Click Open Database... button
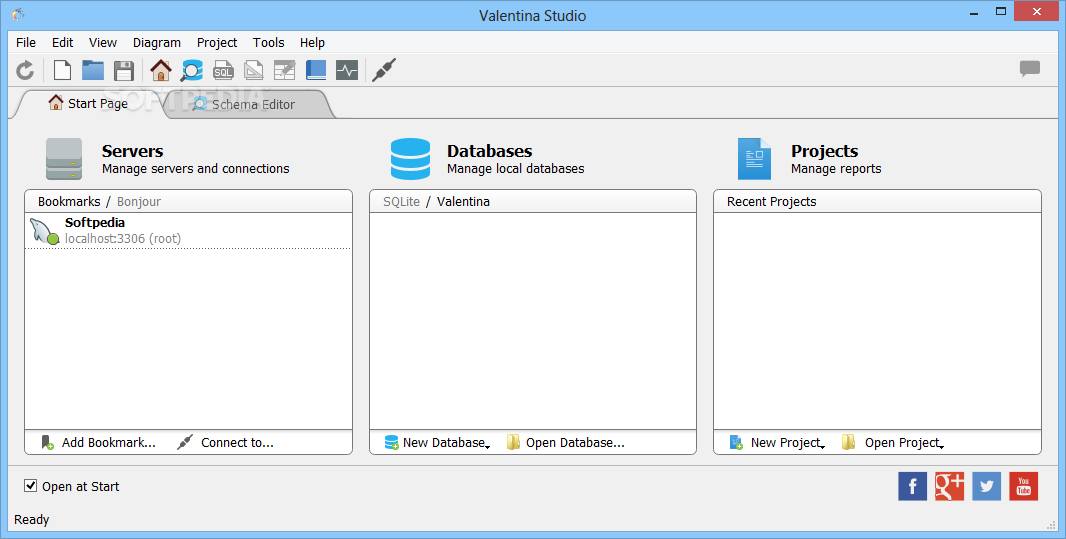 point(566,442)
